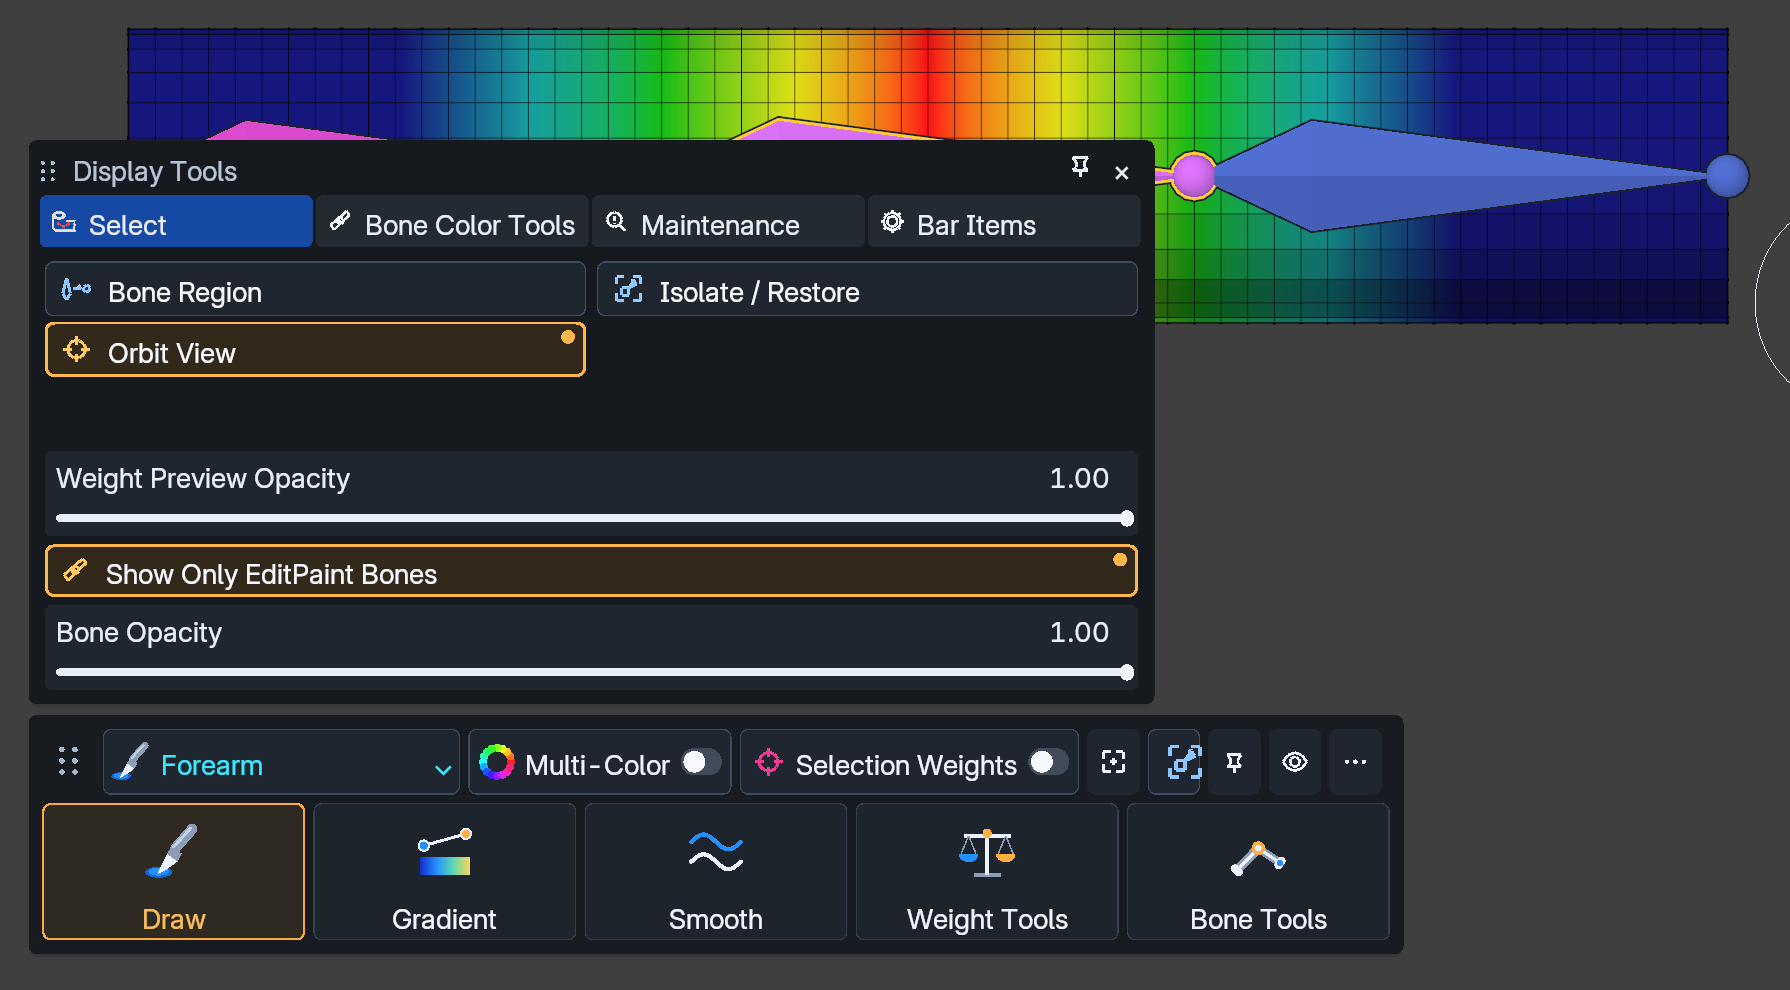1790x990 pixels.
Task: Click the isolate icon in bottom toolbar
Action: pyautogui.click(x=1174, y=762)
